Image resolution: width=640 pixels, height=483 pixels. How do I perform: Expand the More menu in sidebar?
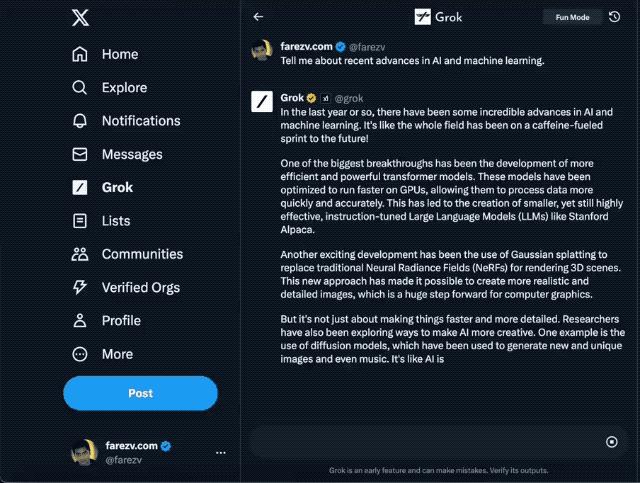tap(81, 354)
